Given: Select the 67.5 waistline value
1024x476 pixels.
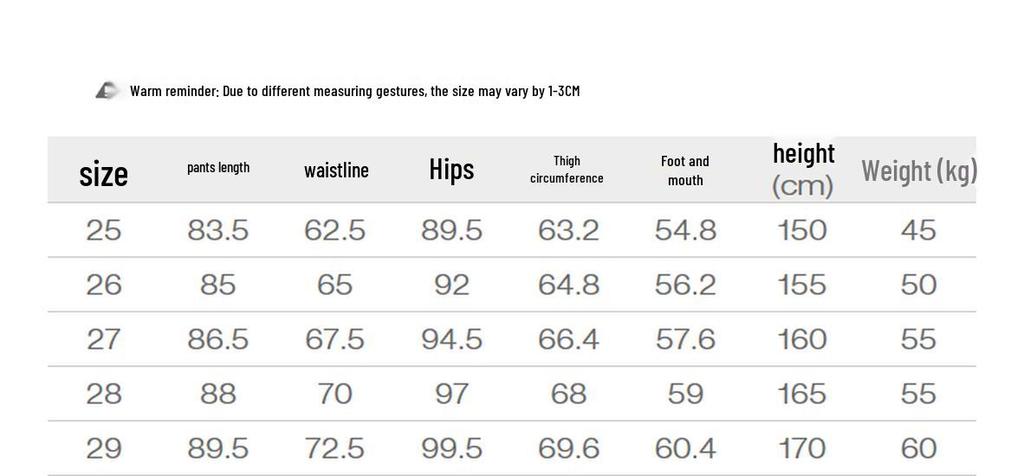Looking at the screenshot, I should click(335, 340).
